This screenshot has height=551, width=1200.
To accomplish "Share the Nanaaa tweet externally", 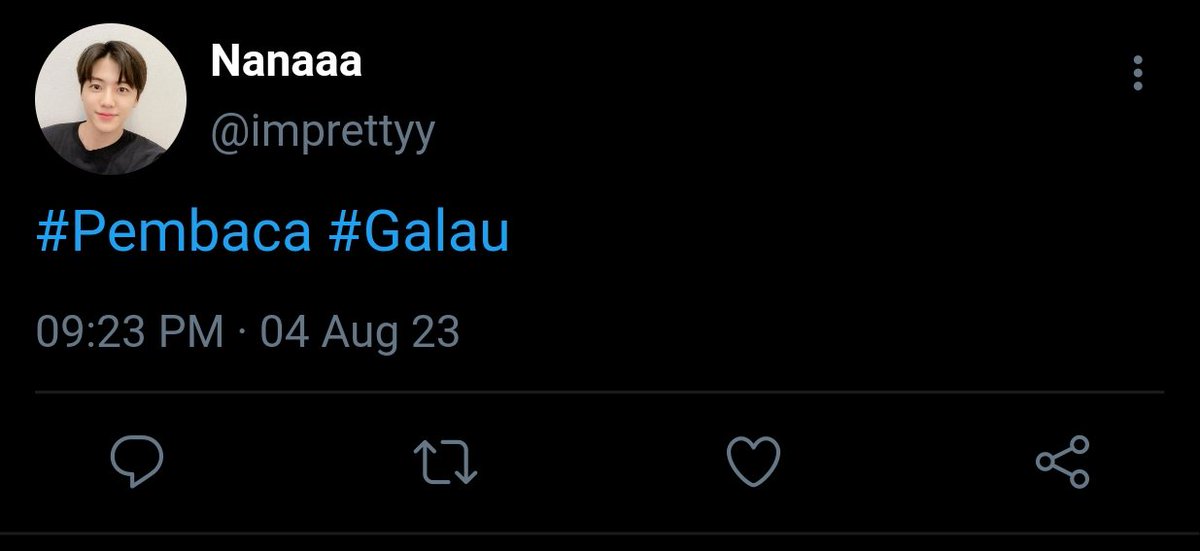I will (x=1062, y=462).
